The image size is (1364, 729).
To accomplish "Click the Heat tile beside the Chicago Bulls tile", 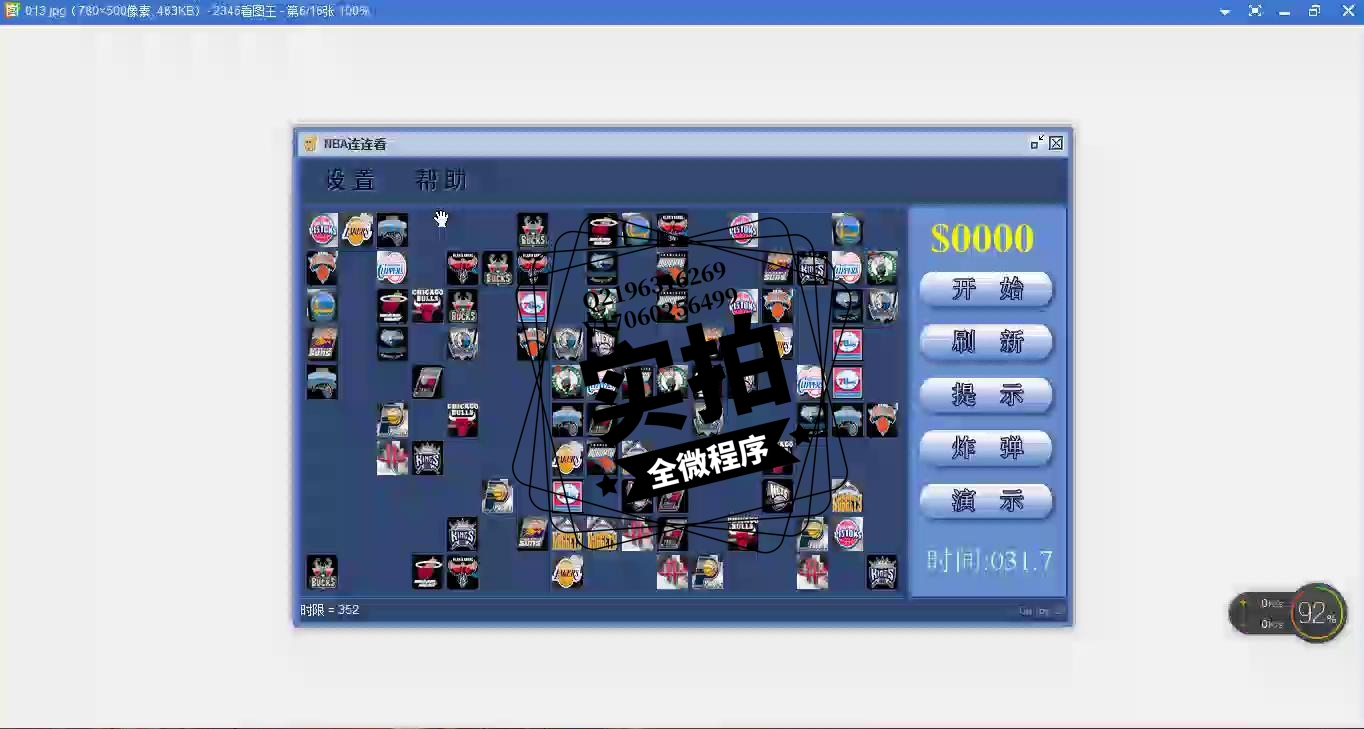I will pyautogui.click(x=392, y=306).
